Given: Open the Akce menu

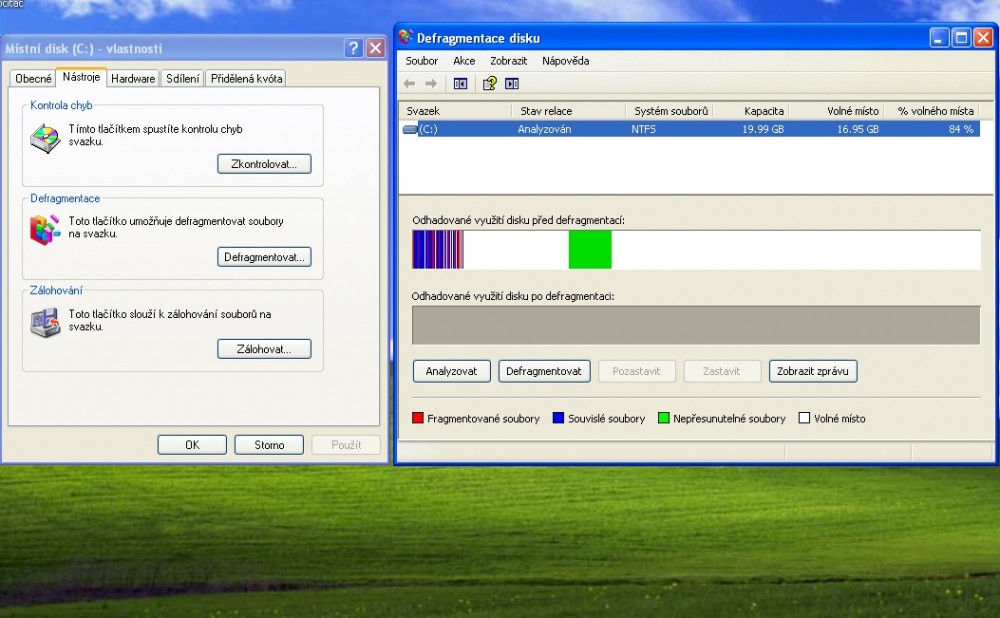Looking at the screenshot, I should 464,61.
